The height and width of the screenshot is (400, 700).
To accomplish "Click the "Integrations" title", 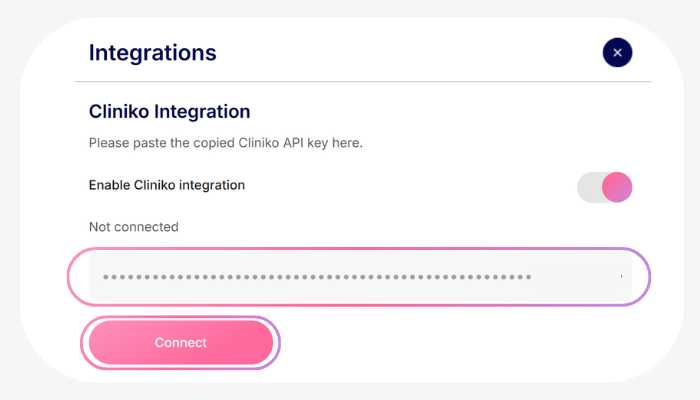I will 152,53.
